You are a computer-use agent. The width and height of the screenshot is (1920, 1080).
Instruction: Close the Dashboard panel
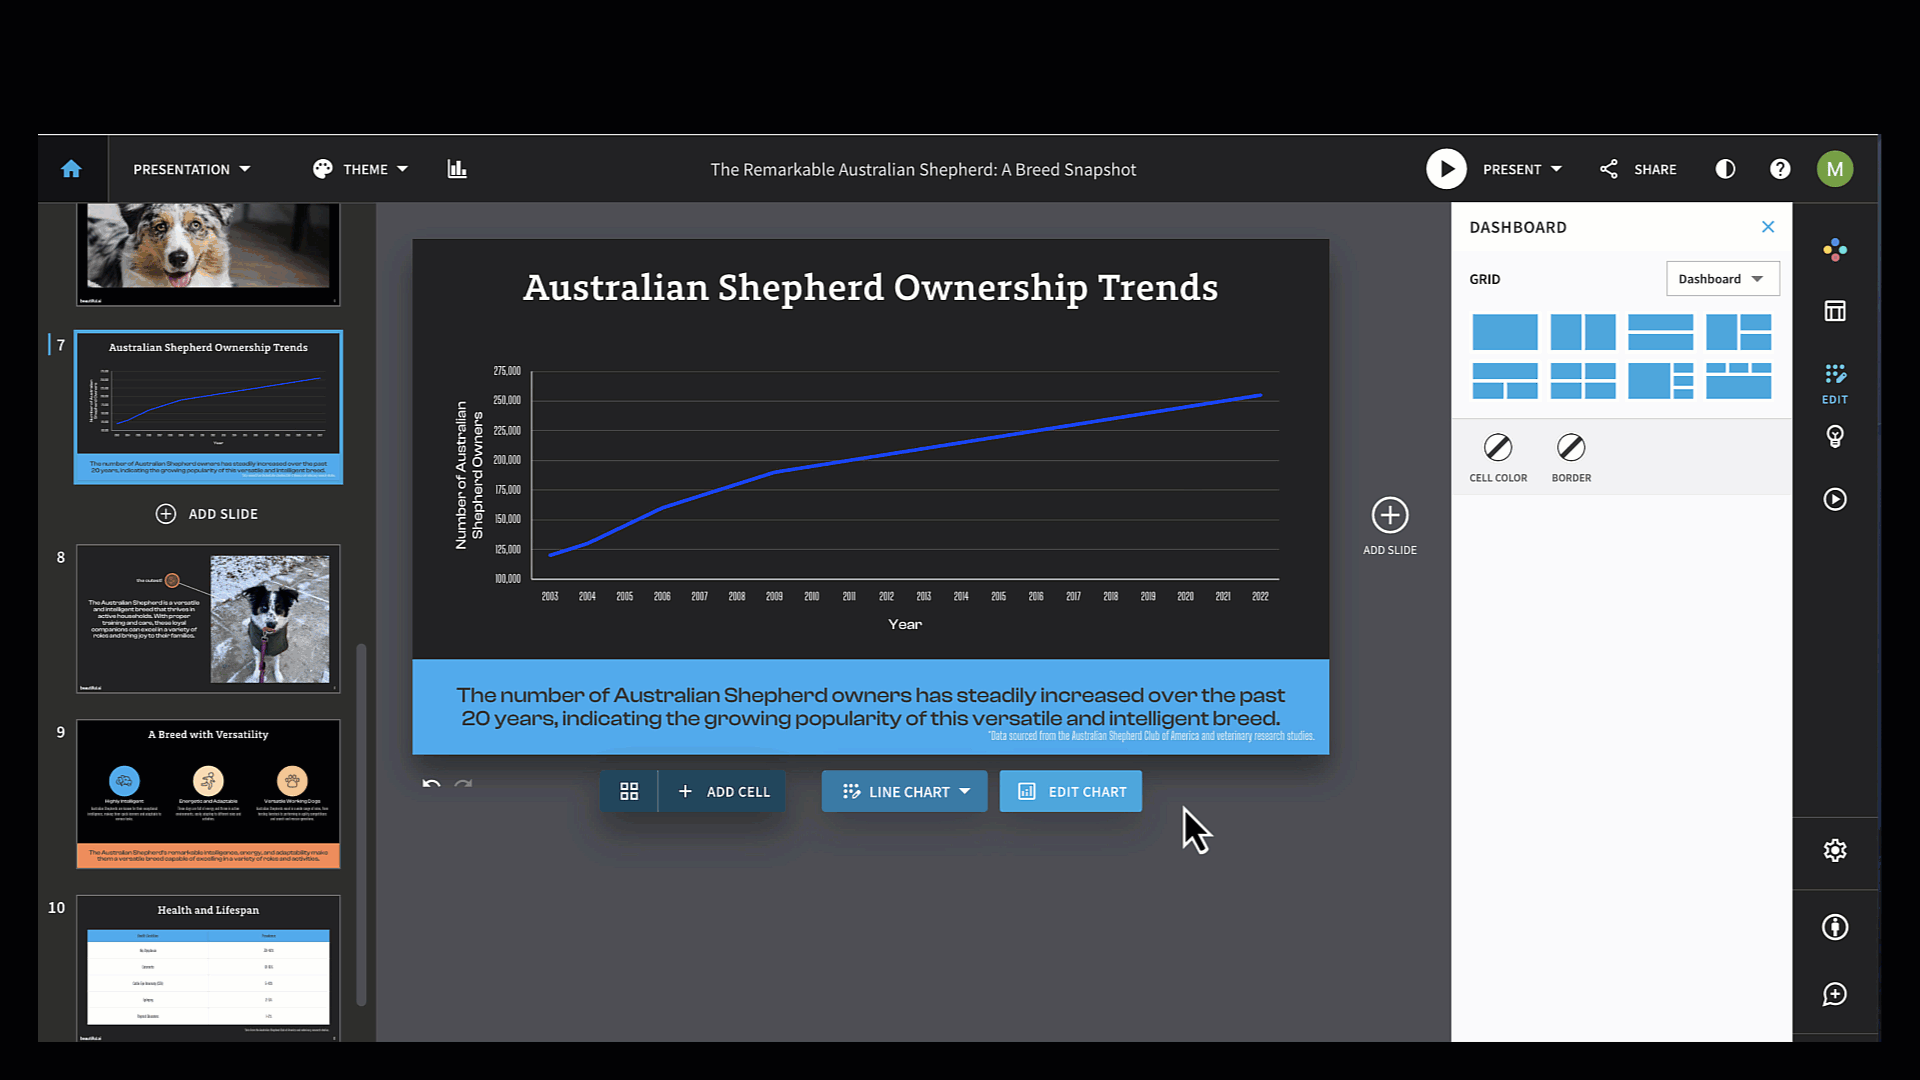tap(1768, 227)
